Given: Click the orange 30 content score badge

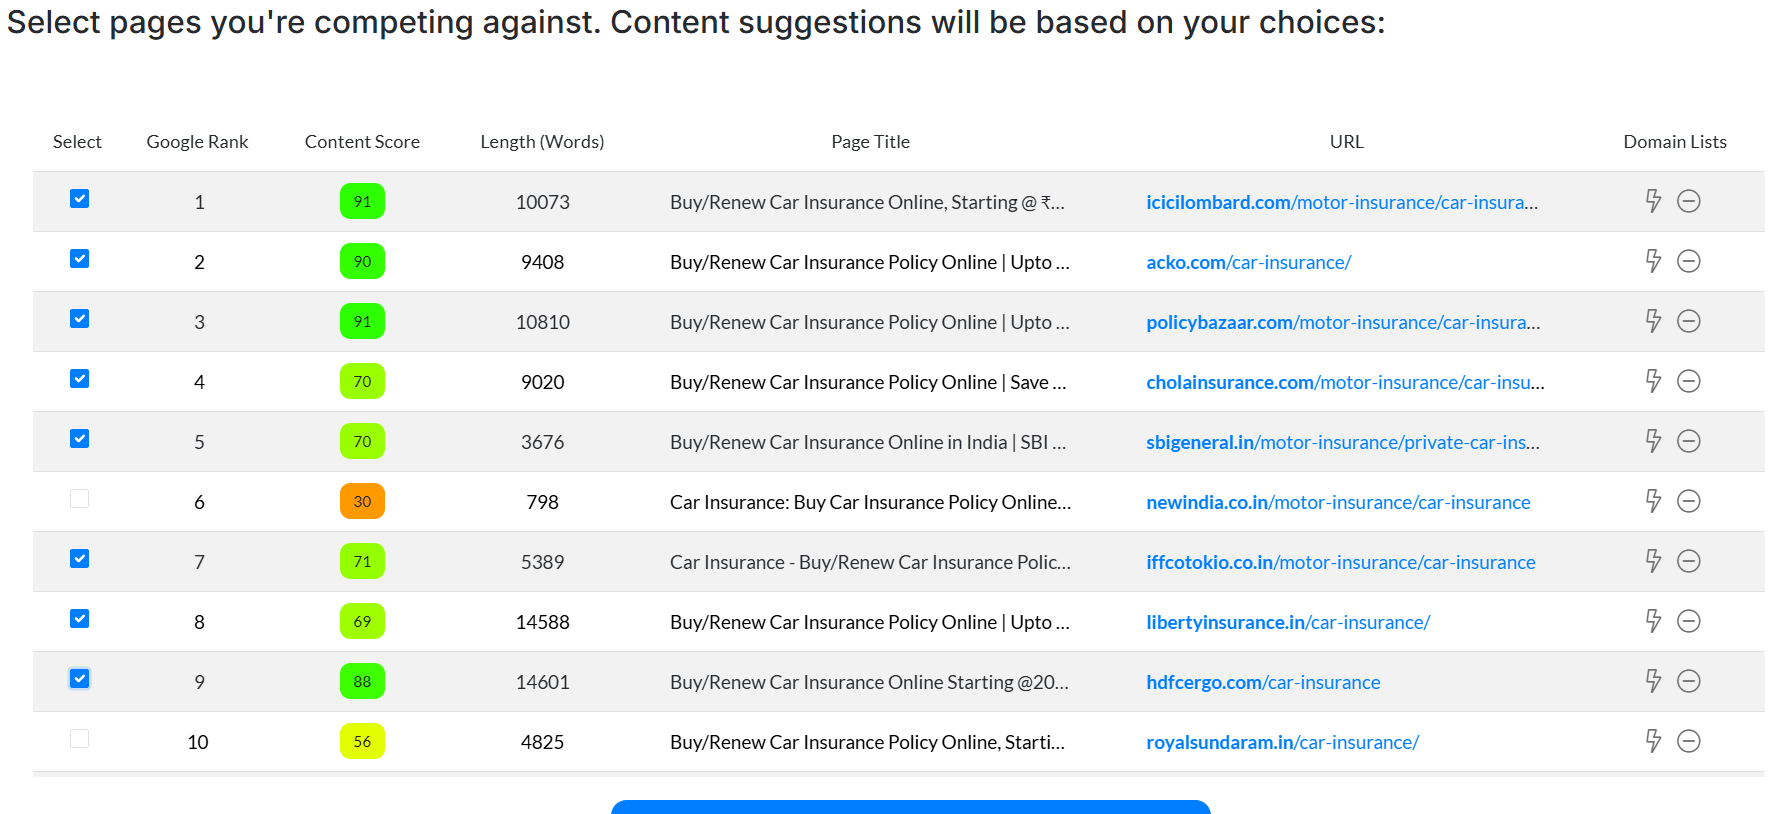Looking at the screenshot, I should 362,501.
